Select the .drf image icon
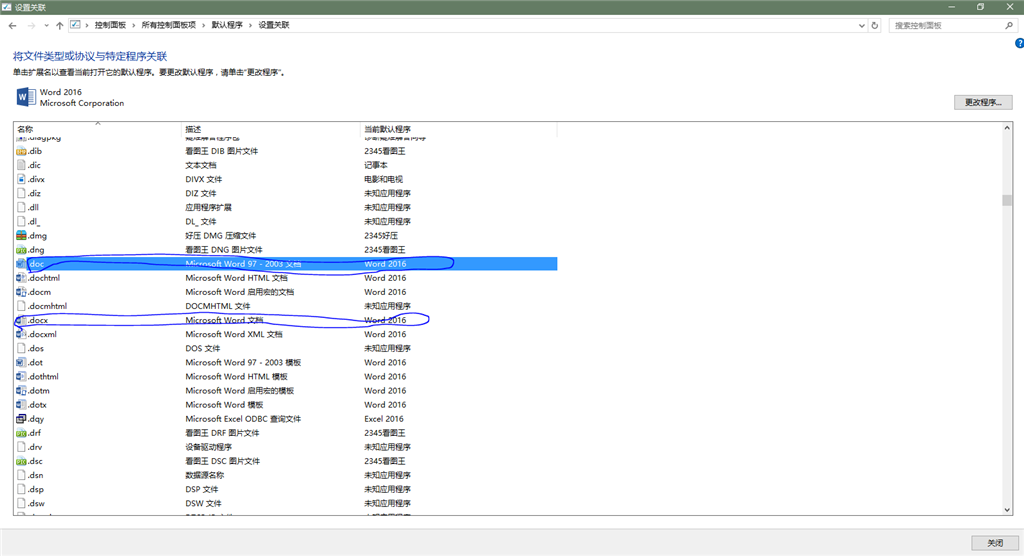Screen dimensions: 1024x556 (21, 433)
